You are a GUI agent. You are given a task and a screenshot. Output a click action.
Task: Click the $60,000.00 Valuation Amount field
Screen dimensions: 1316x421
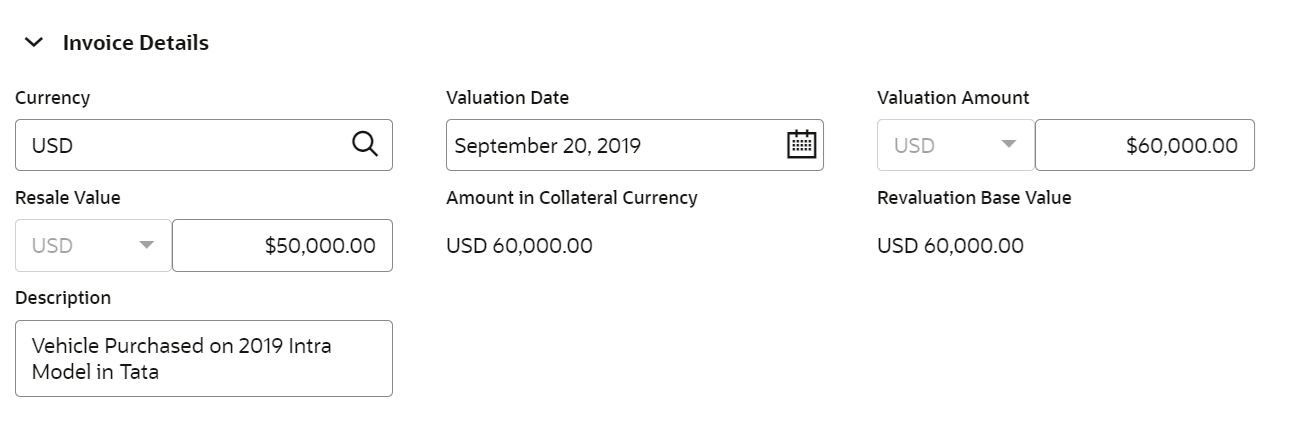pos(1144,145)
